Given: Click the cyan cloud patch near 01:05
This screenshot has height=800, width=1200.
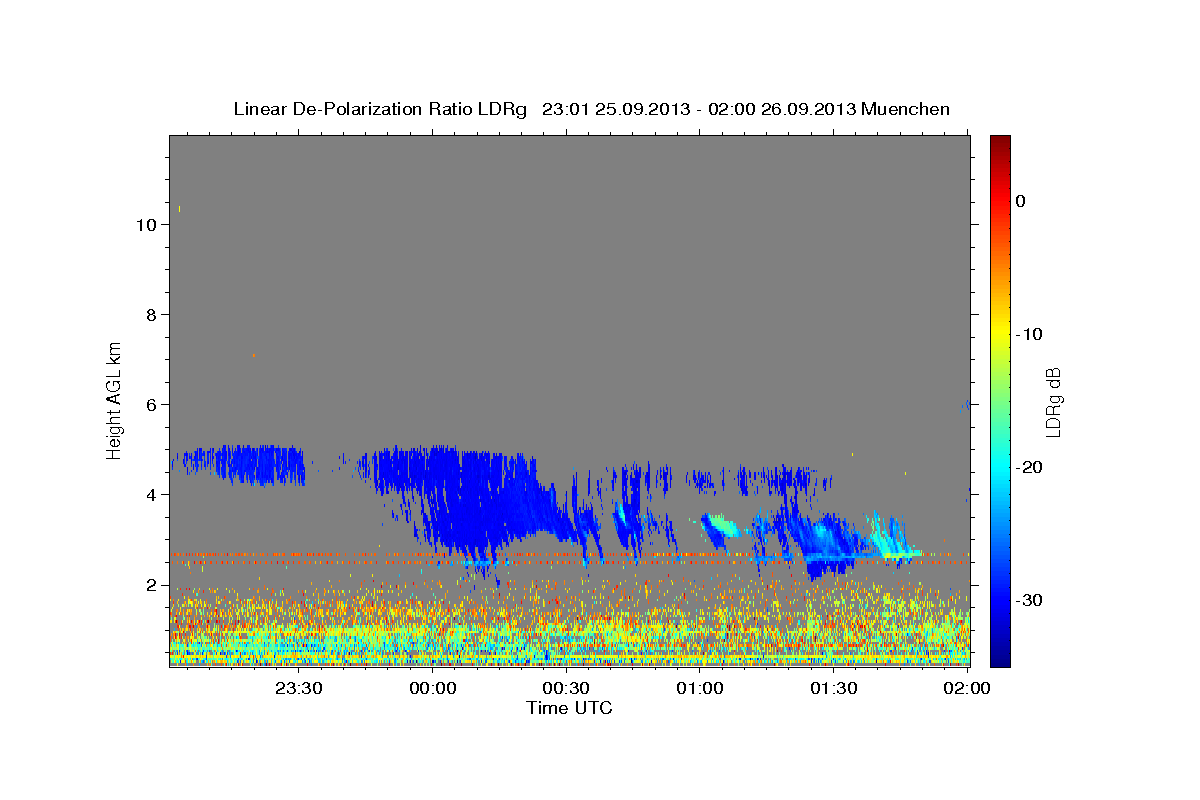Looking at the screenshot, I should pos(718,525).
